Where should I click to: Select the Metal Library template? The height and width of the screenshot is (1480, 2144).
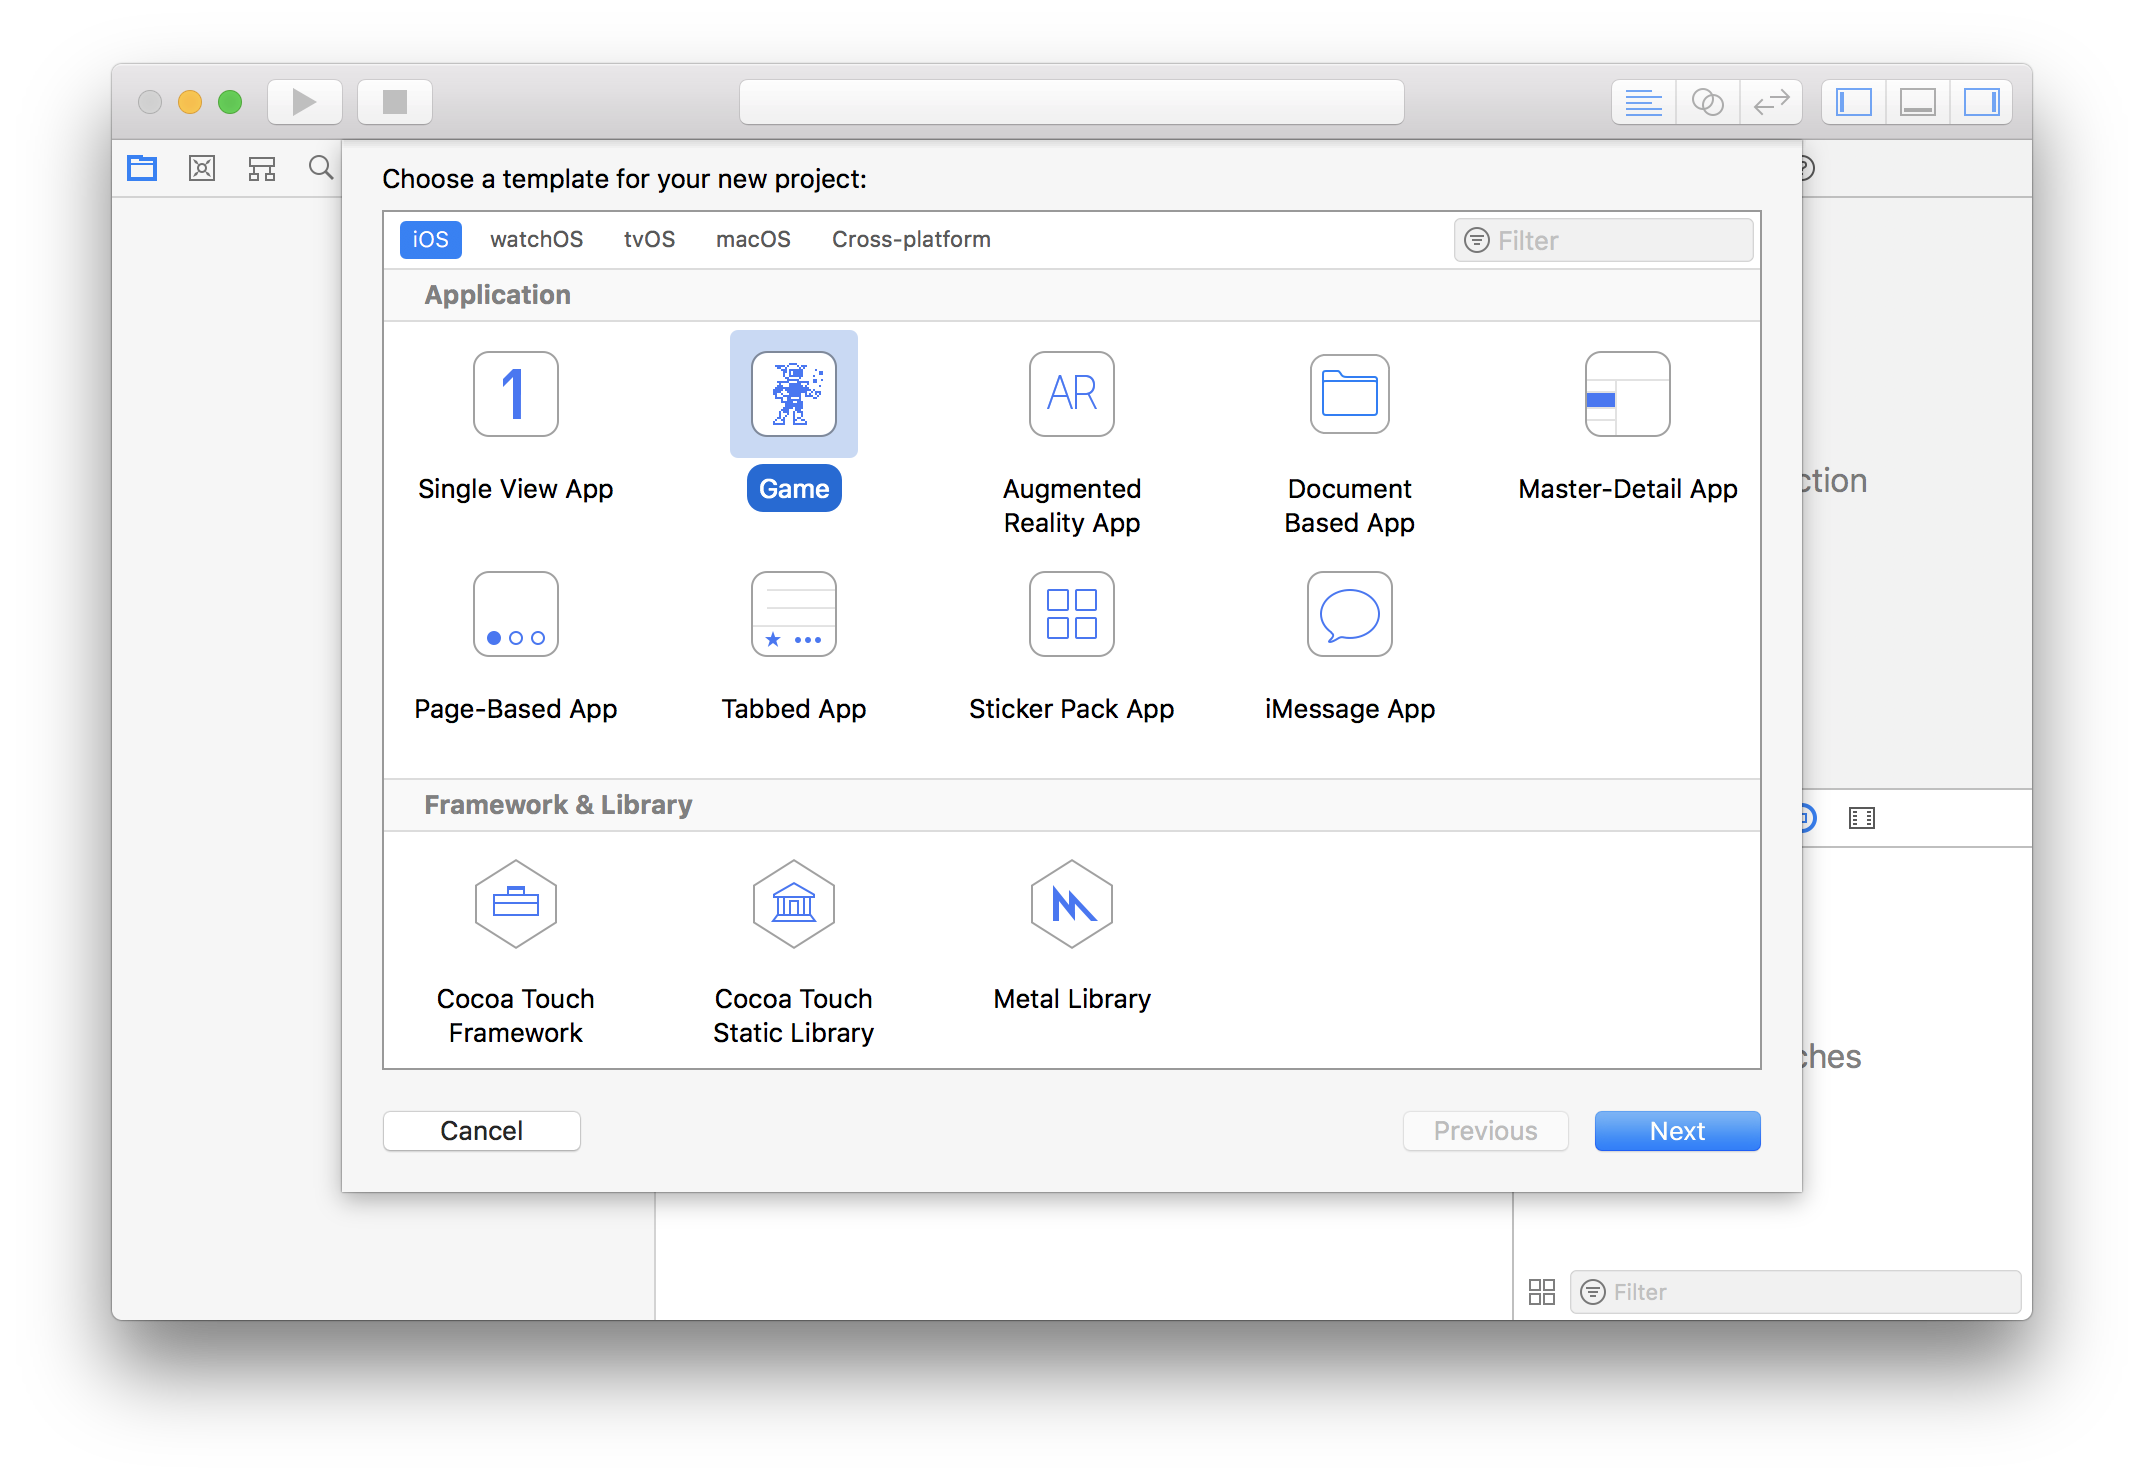click(1071, 903)
